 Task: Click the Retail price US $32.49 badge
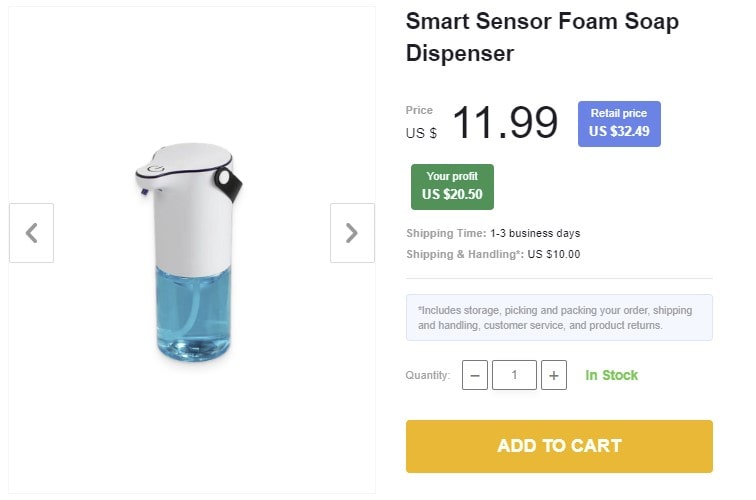[619, 123]
